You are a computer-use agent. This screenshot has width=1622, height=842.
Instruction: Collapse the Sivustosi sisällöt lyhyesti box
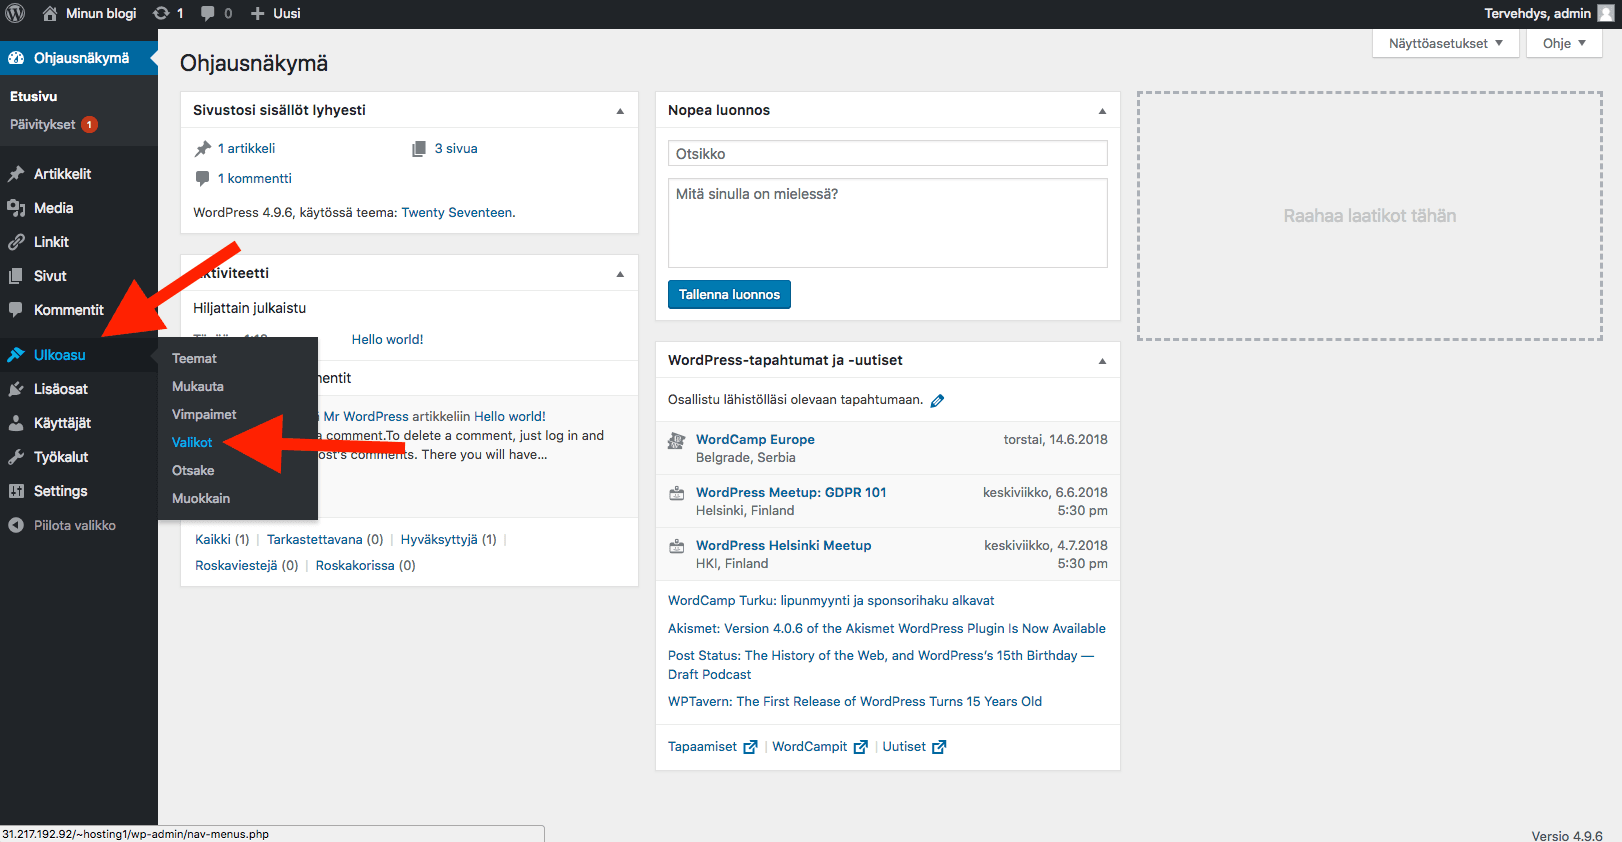(x=620, y=111)
